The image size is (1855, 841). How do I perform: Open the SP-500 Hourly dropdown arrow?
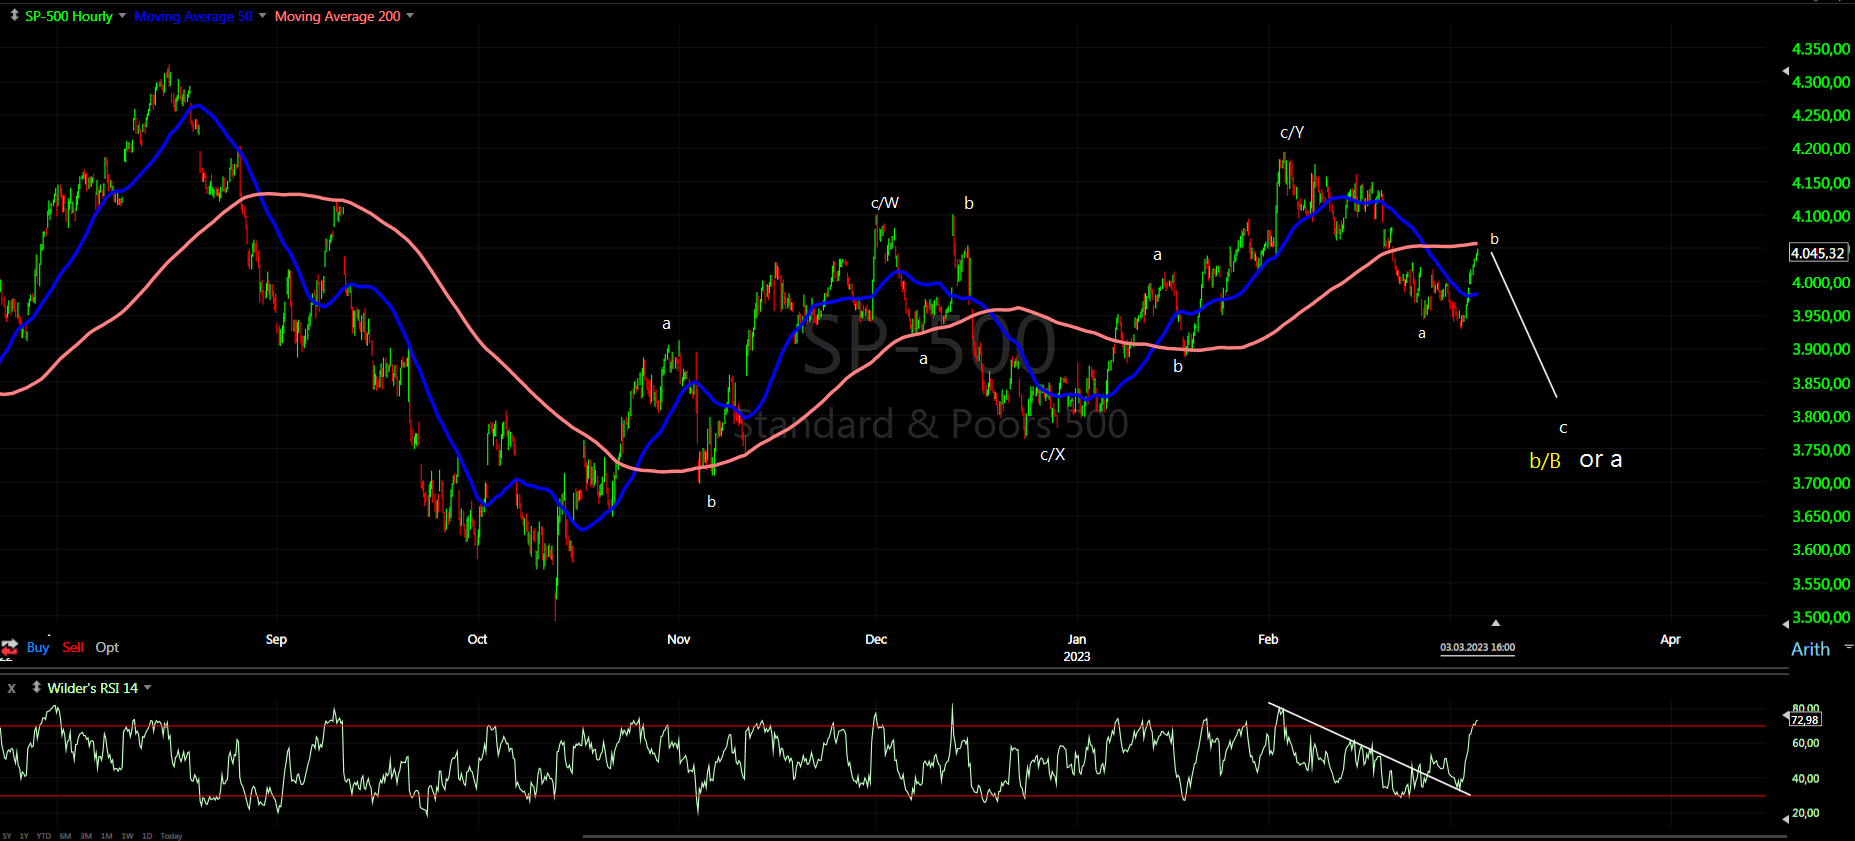[122, 16]
